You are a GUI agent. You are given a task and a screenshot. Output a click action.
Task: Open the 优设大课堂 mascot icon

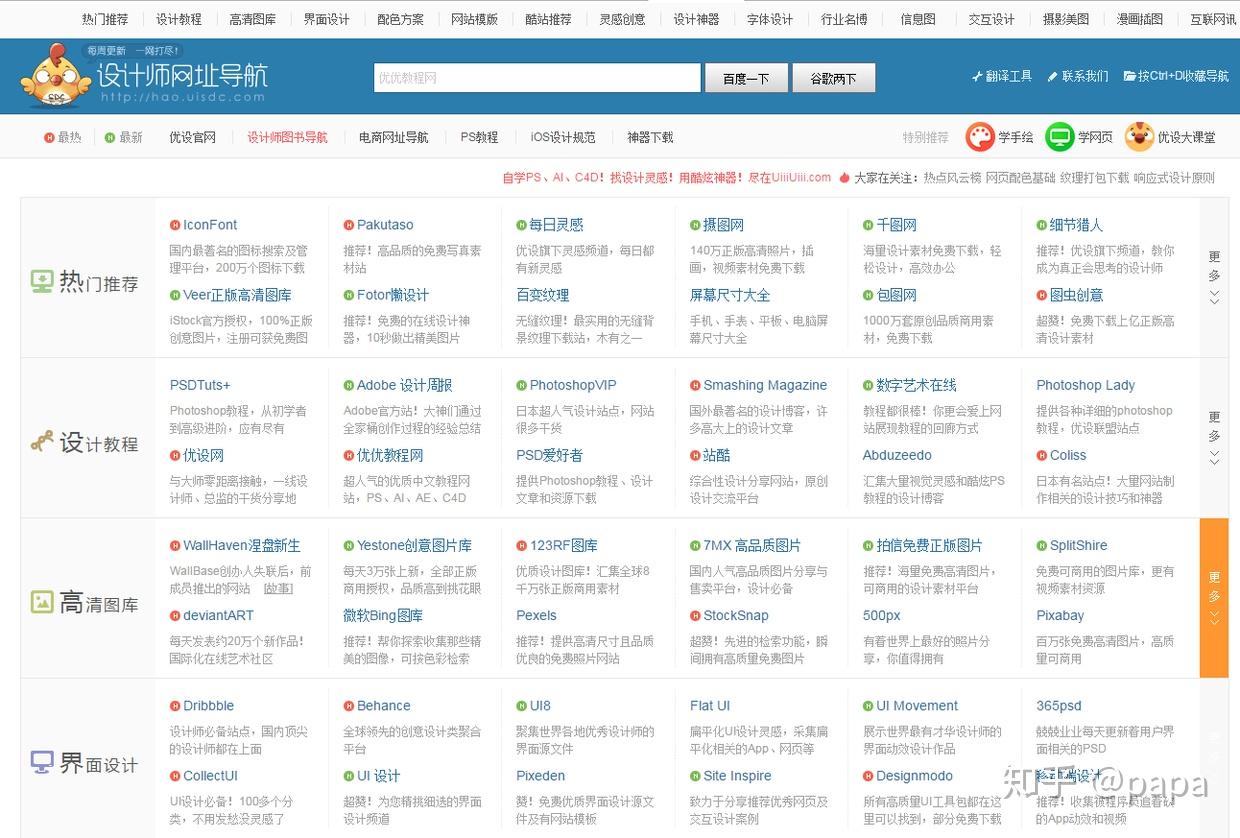[x=1139, y=137]
